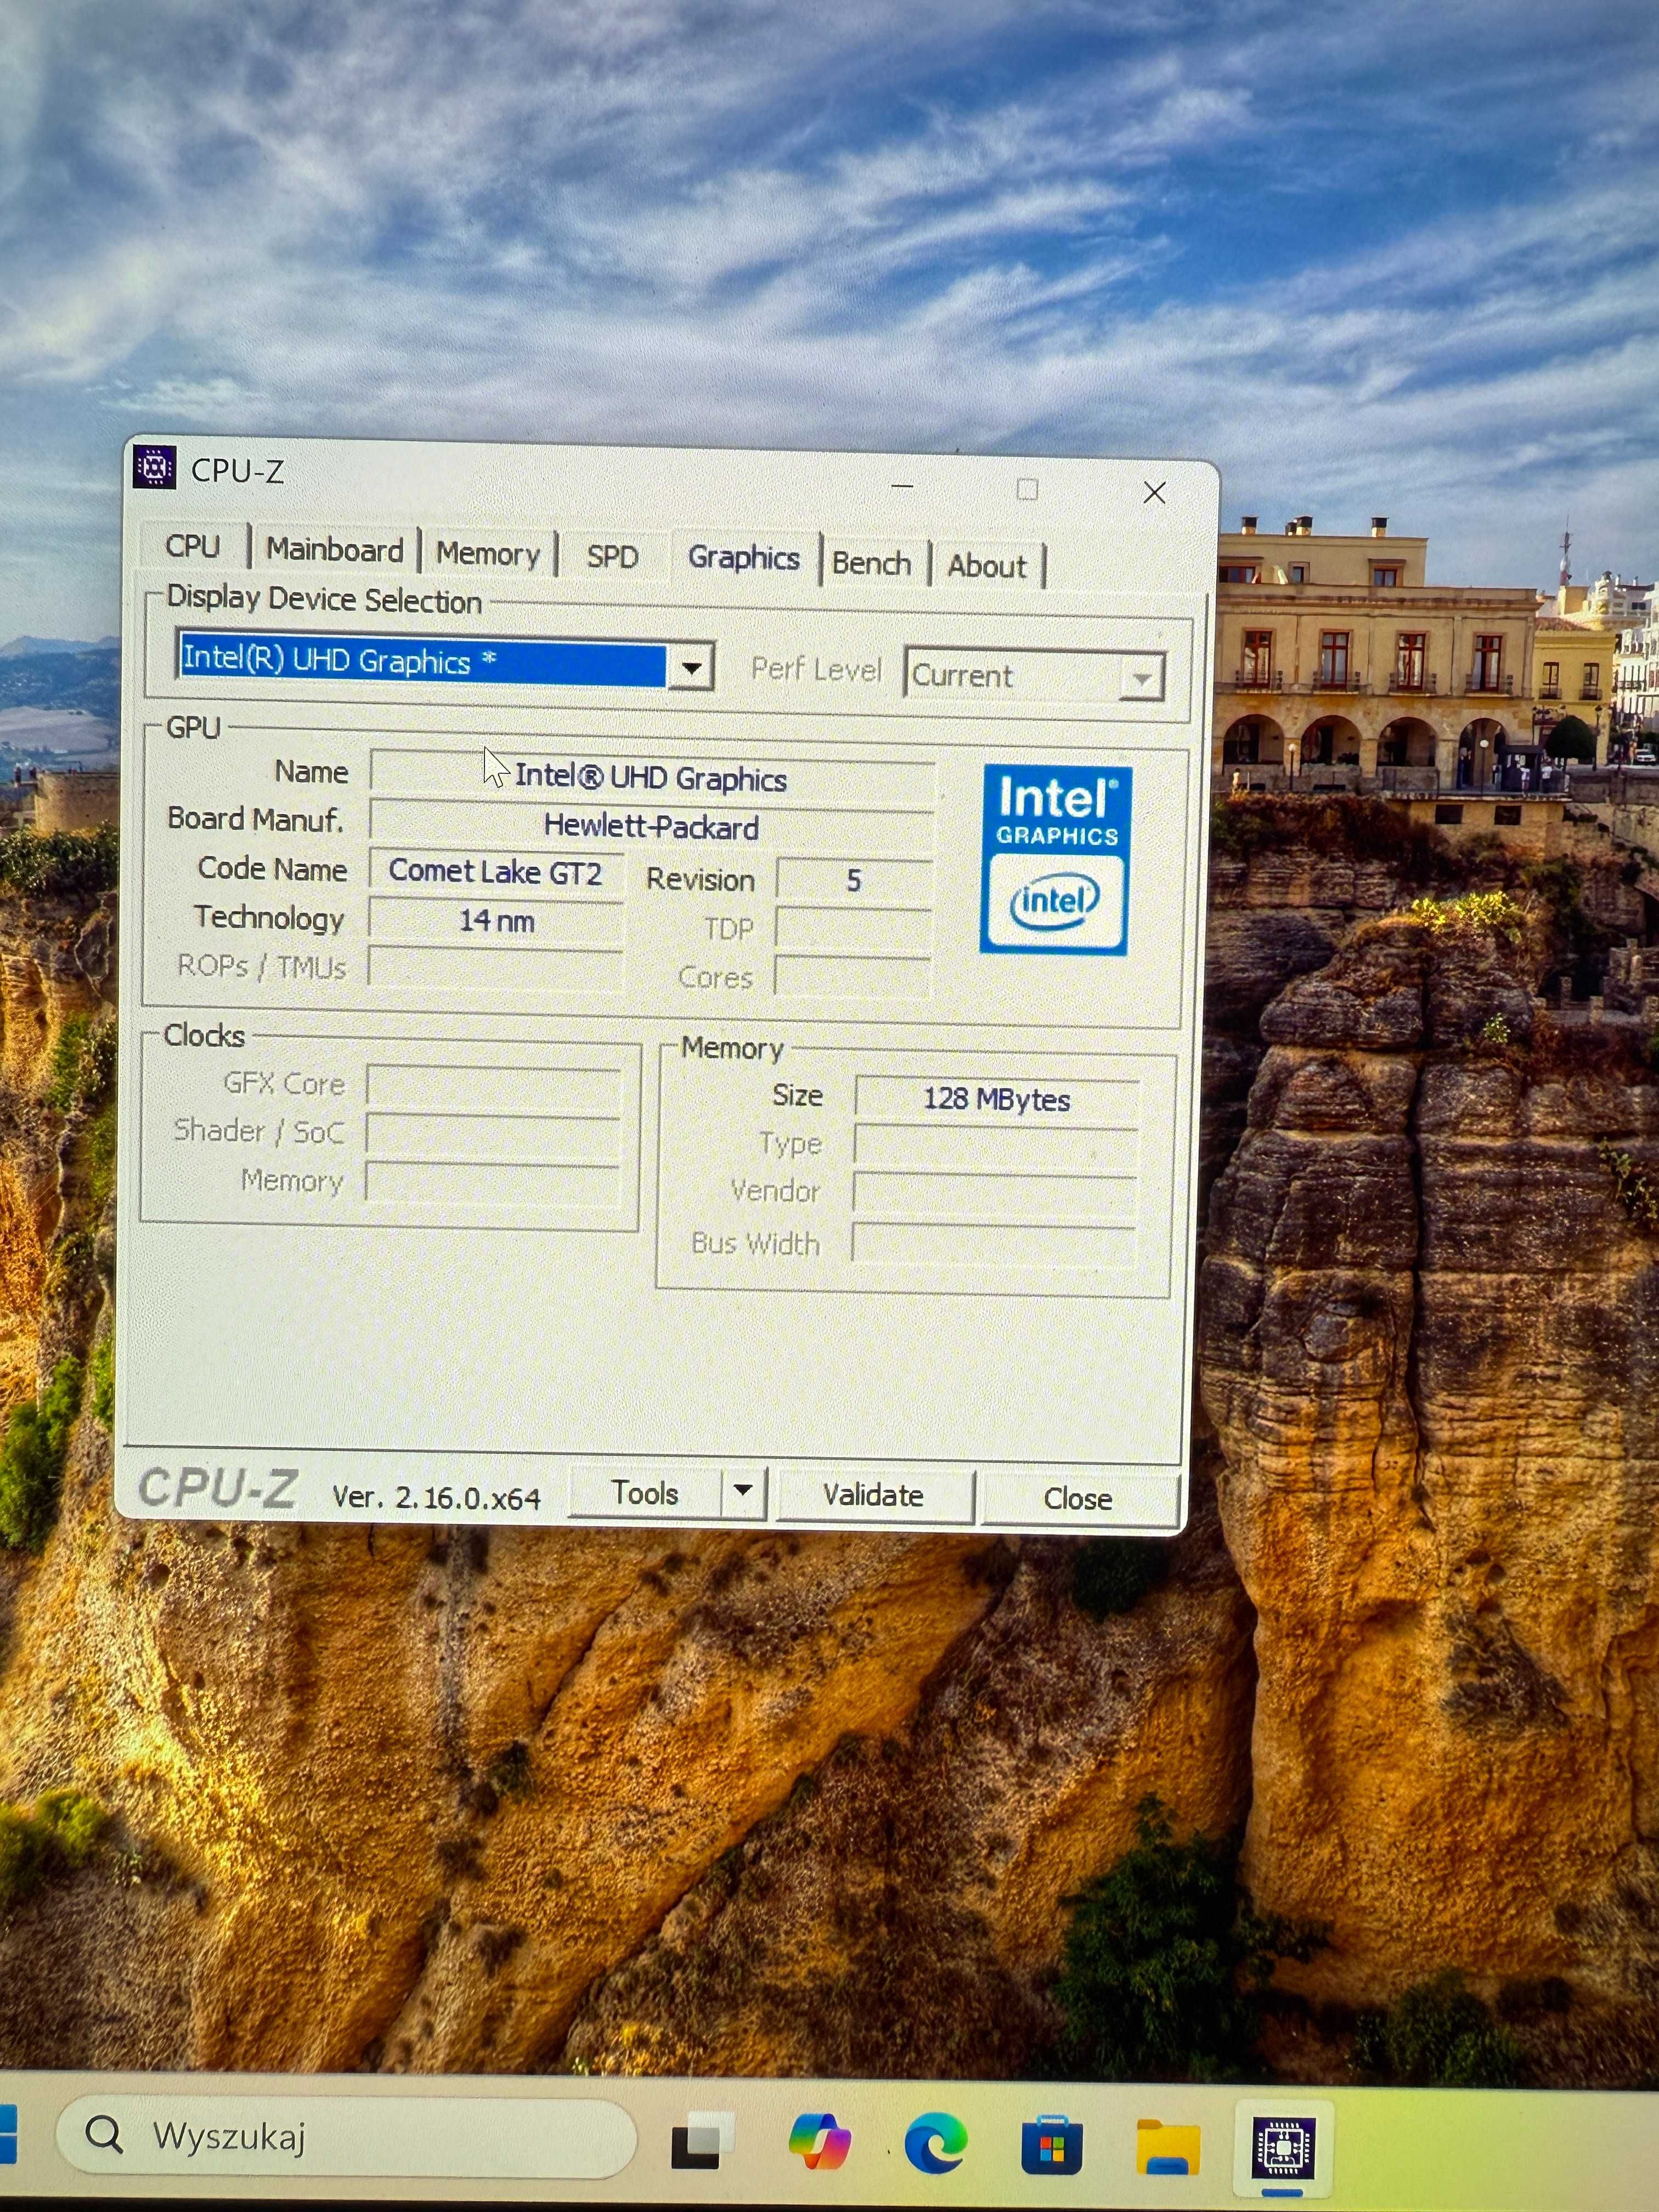The image size is (1659, 2212).
Task: Click the empty GFX Core clock field
Action: coord(494,1086)
